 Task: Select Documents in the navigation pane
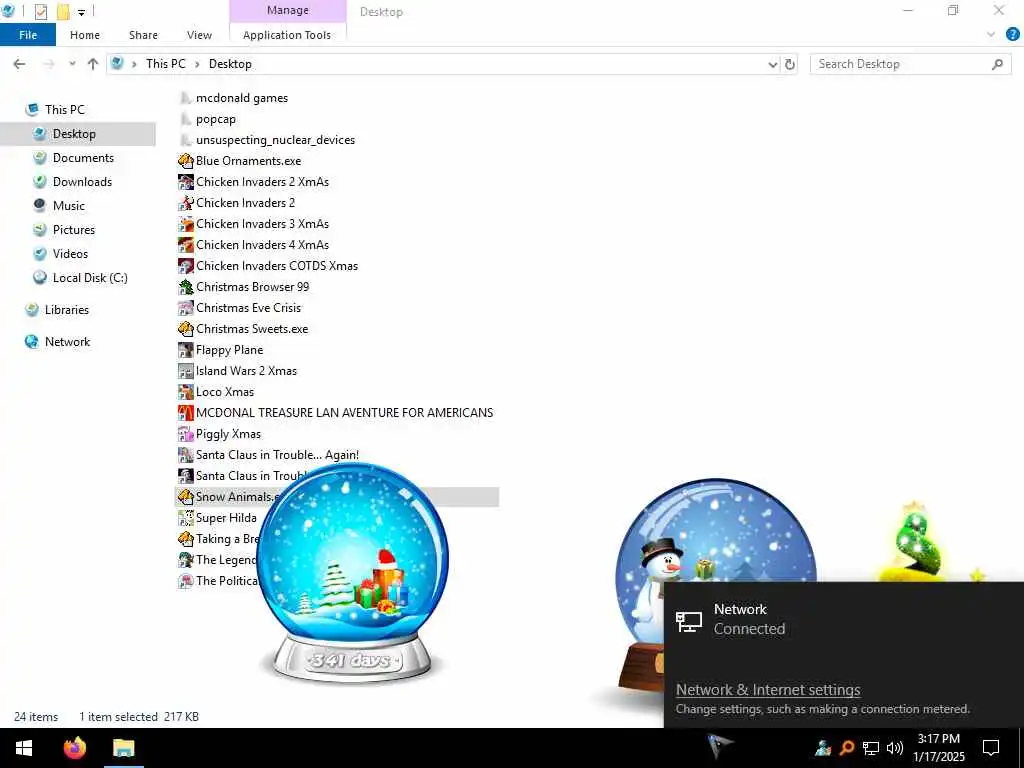click(x=83, y=158)
